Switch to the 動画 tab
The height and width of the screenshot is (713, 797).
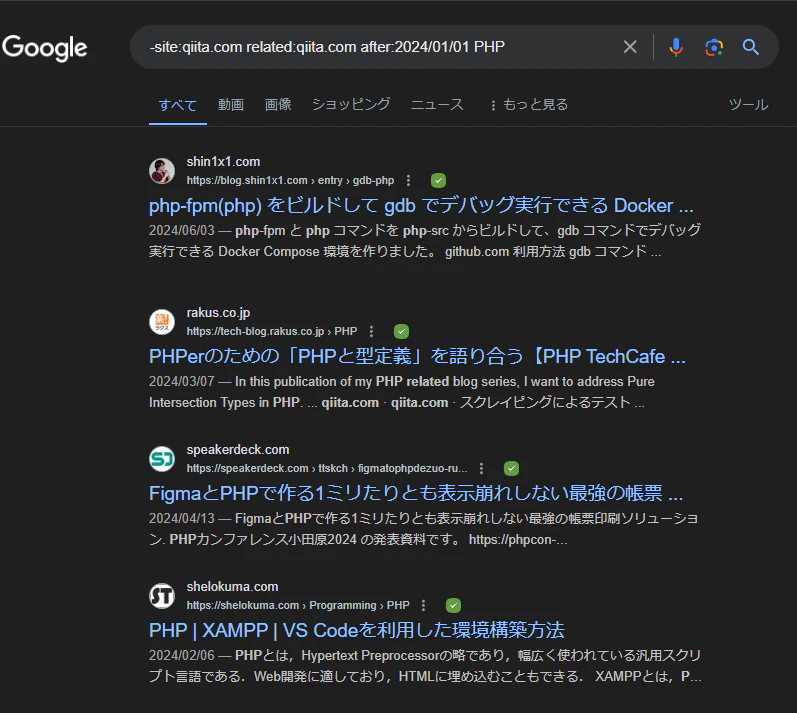[231, 105]
